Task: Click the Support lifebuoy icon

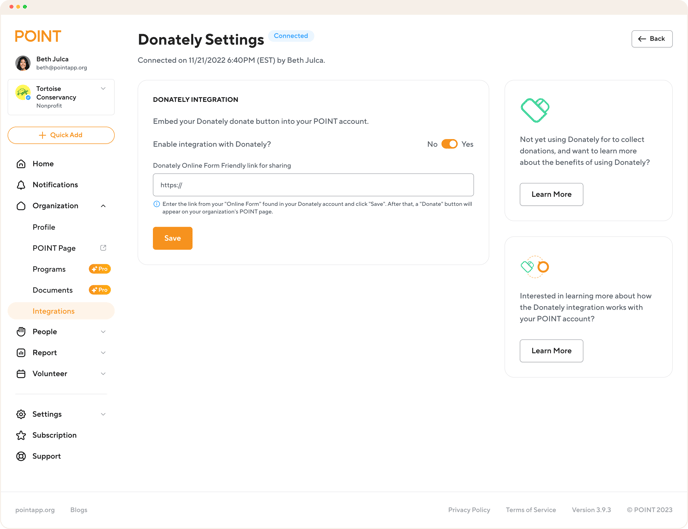Action: click(x=21, y=456)
